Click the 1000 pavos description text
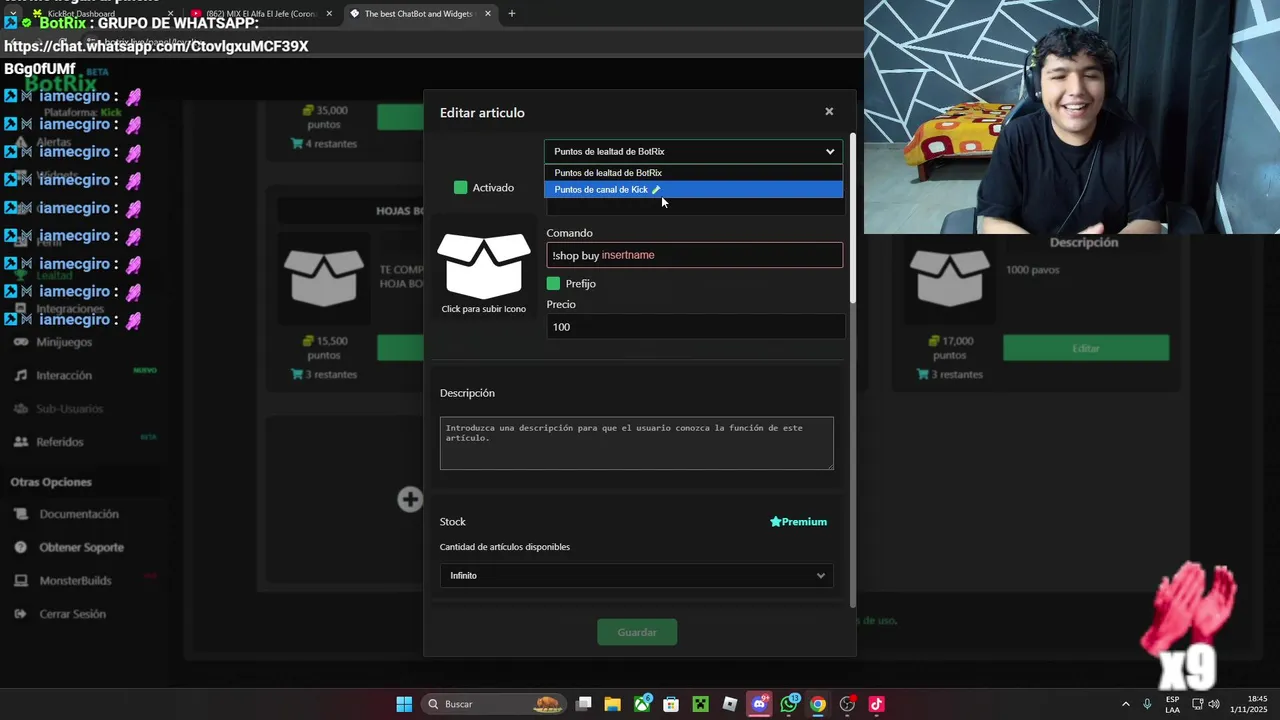 pyautogui.click(x=1033, y=270)
